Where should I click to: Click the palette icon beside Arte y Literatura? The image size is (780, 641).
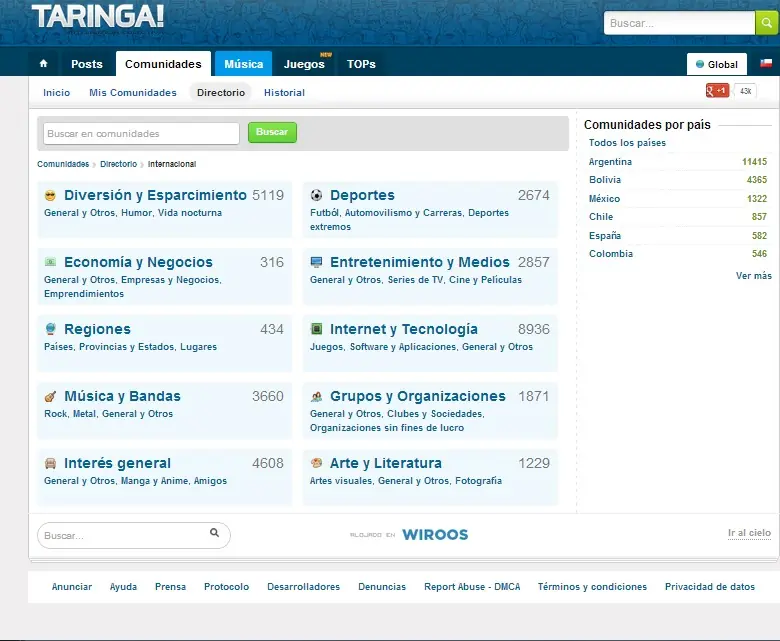[x=316, y=463]
